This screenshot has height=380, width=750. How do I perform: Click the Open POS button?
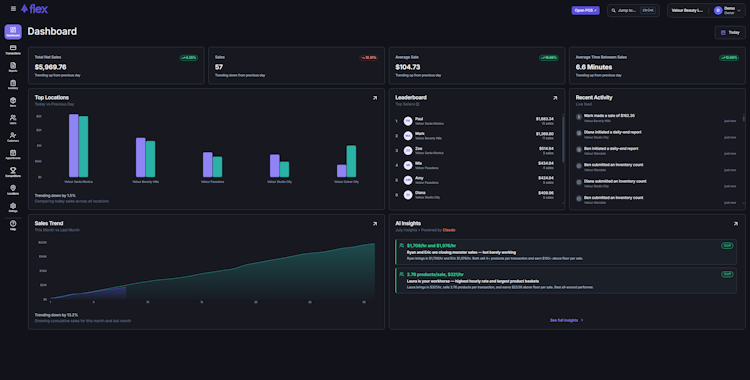coord(585,11)
